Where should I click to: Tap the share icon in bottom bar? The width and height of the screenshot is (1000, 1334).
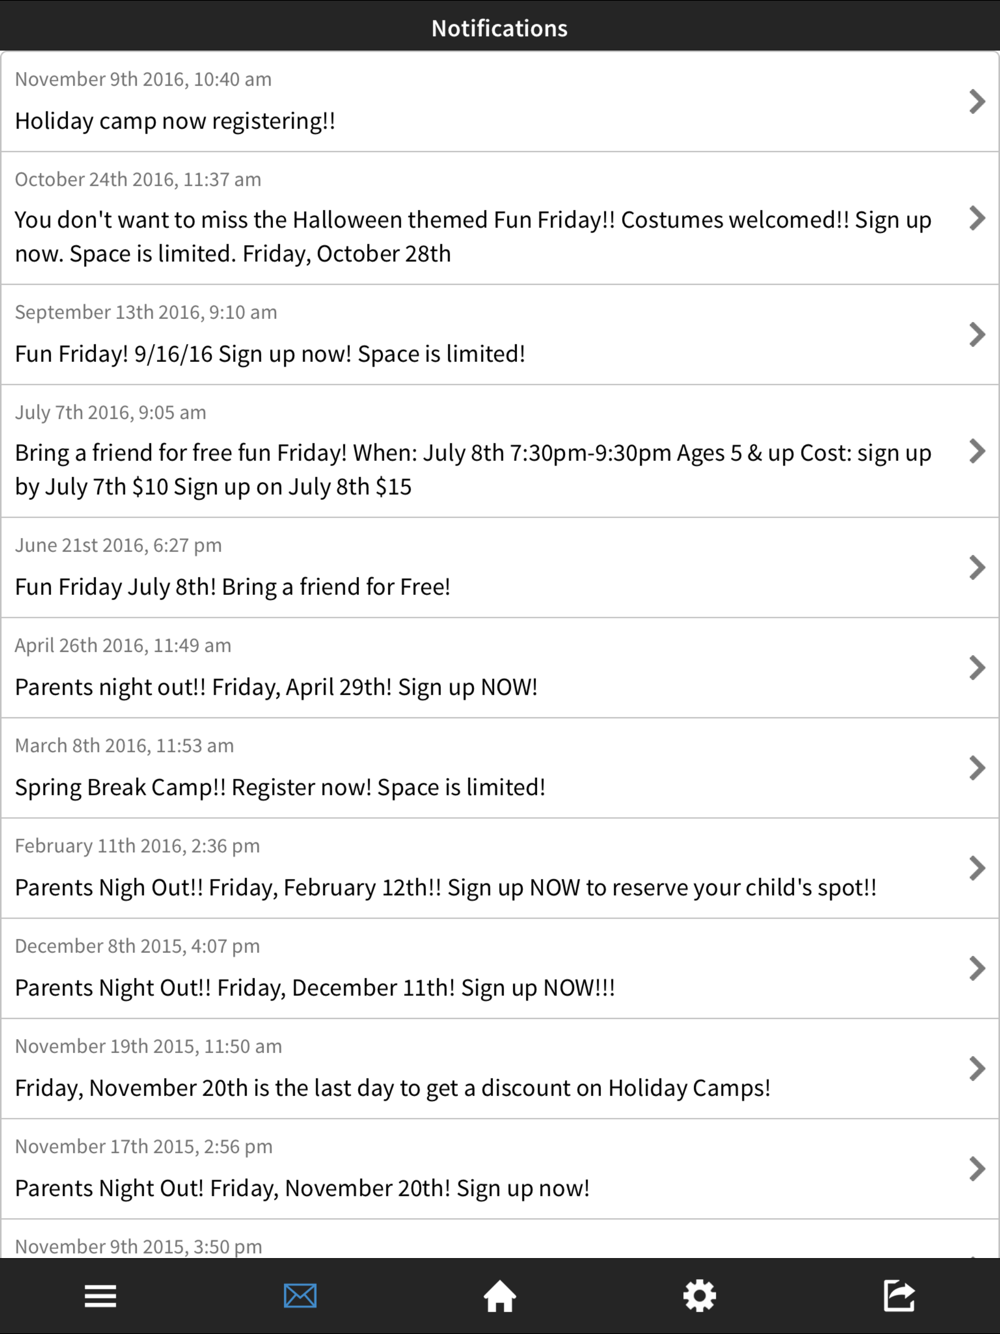899,1296
